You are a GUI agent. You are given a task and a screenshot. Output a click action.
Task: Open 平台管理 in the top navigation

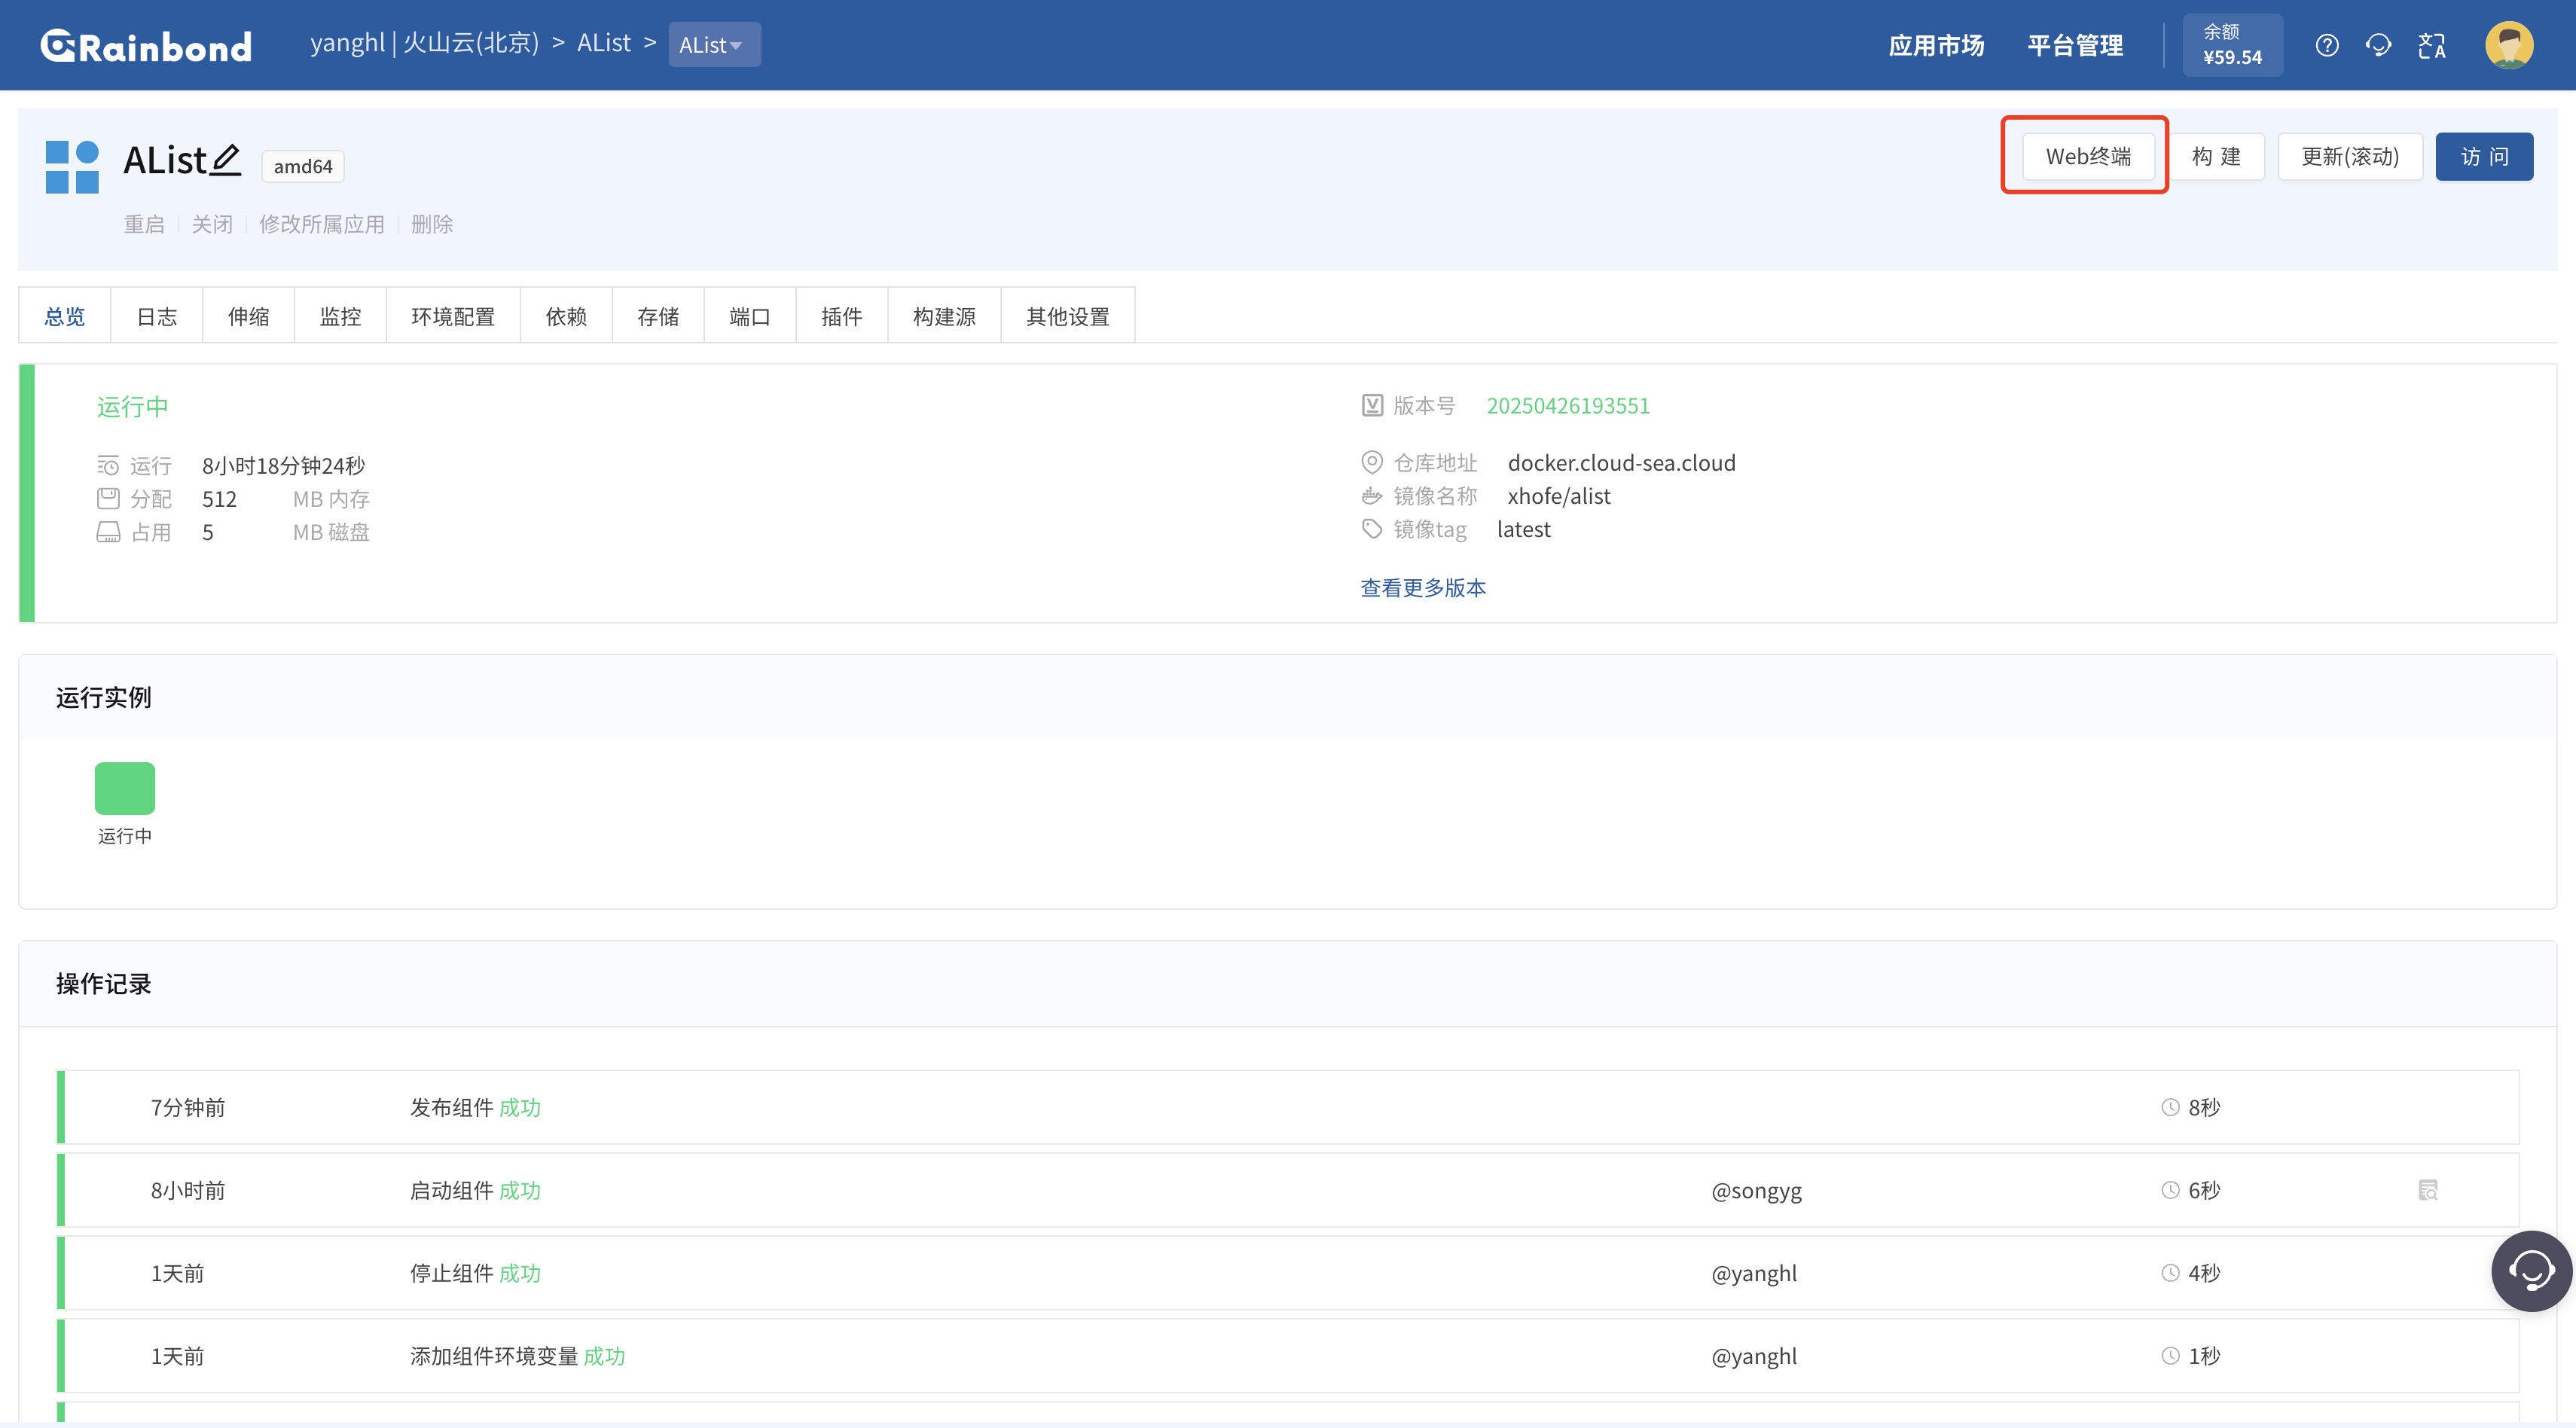click(x=2075, y=45)
